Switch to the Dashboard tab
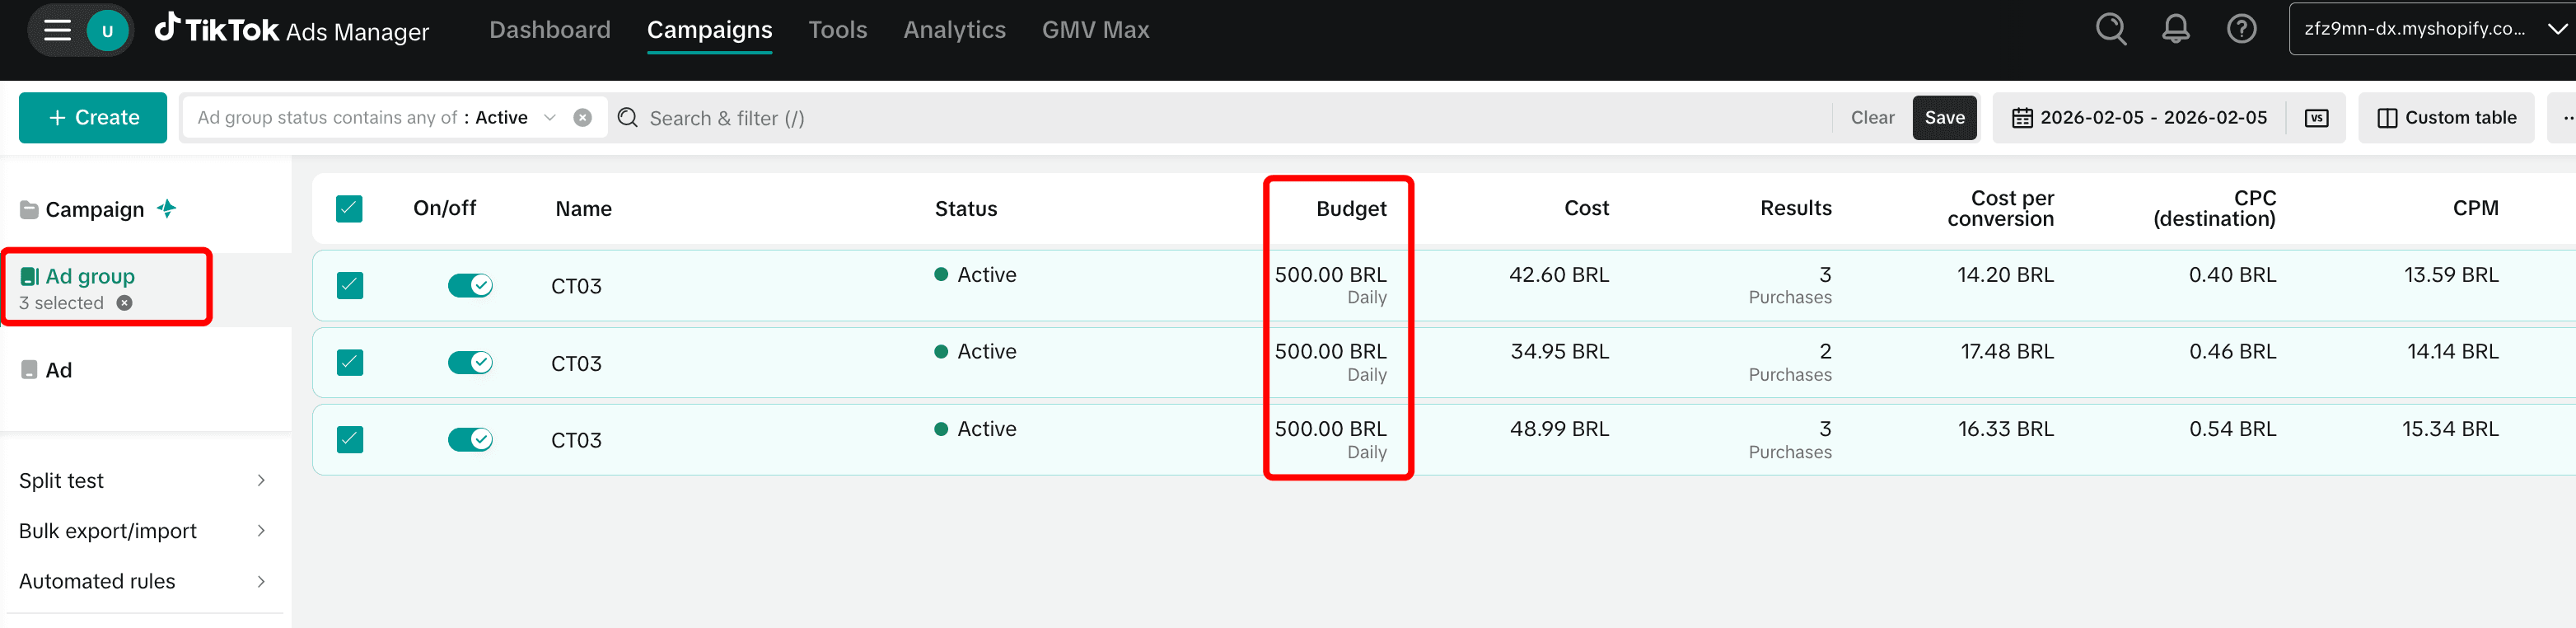 pos(549,30)
